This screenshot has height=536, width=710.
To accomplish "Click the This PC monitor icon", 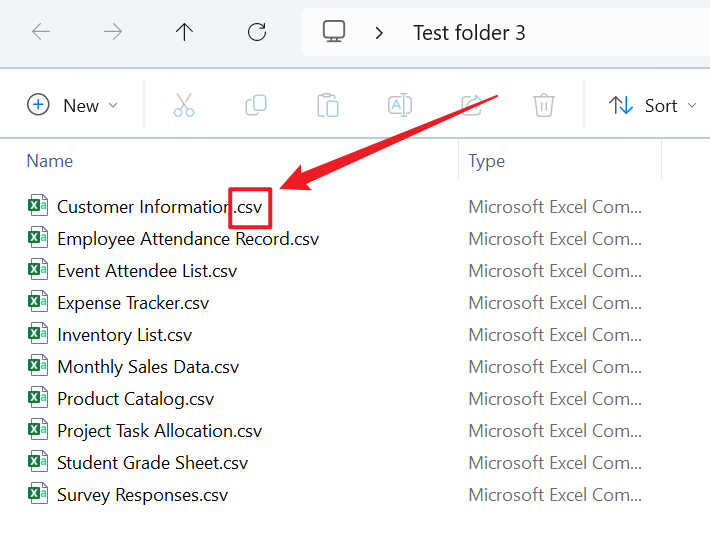I will pos(334,32).
